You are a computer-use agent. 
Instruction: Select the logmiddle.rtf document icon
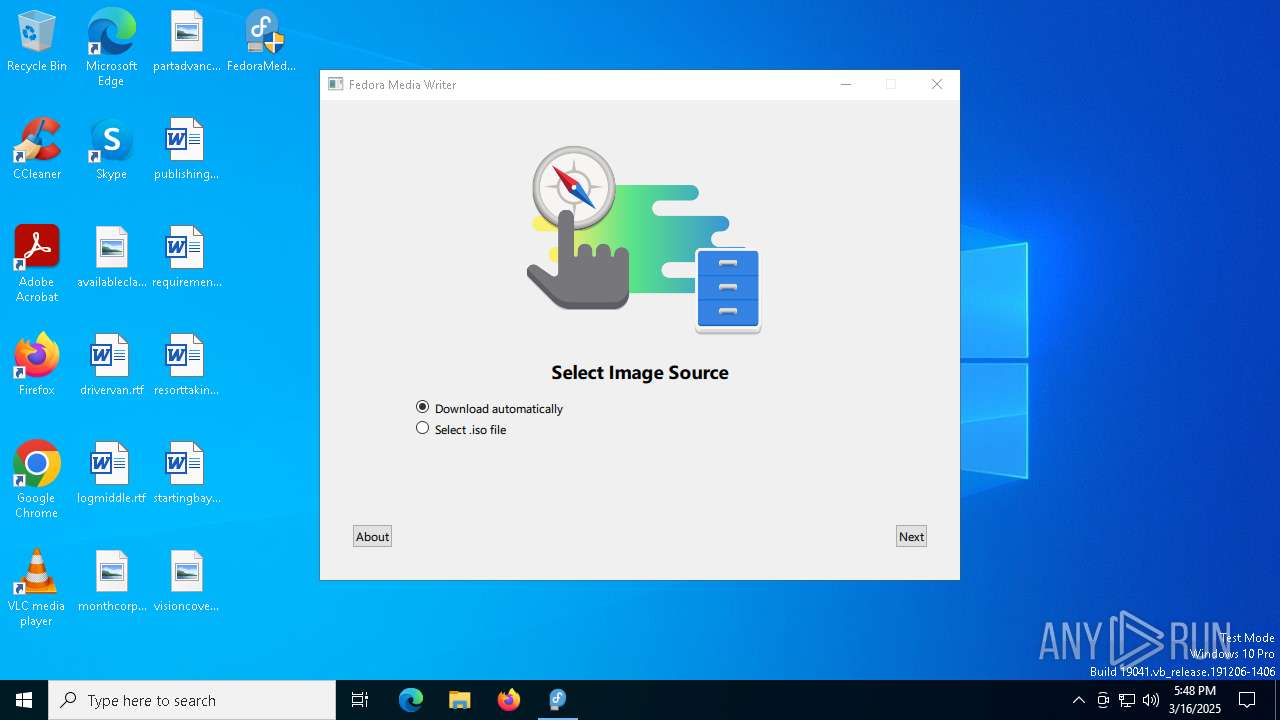pos(111,474)
